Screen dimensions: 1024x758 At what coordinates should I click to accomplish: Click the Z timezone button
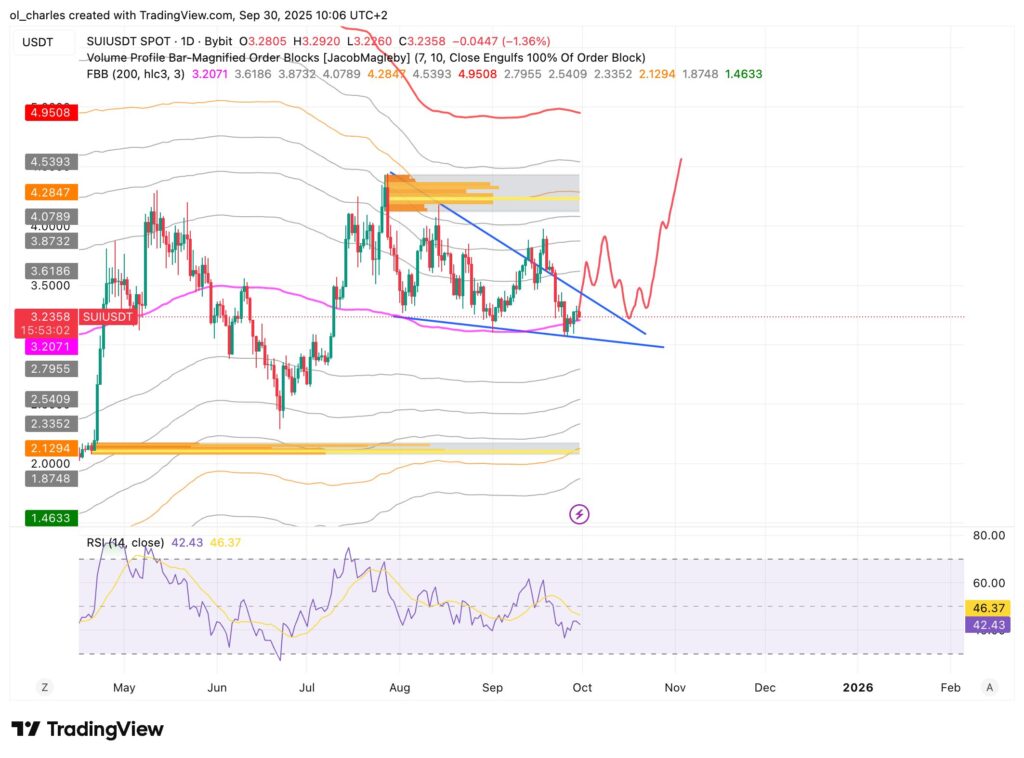point(44,687)
